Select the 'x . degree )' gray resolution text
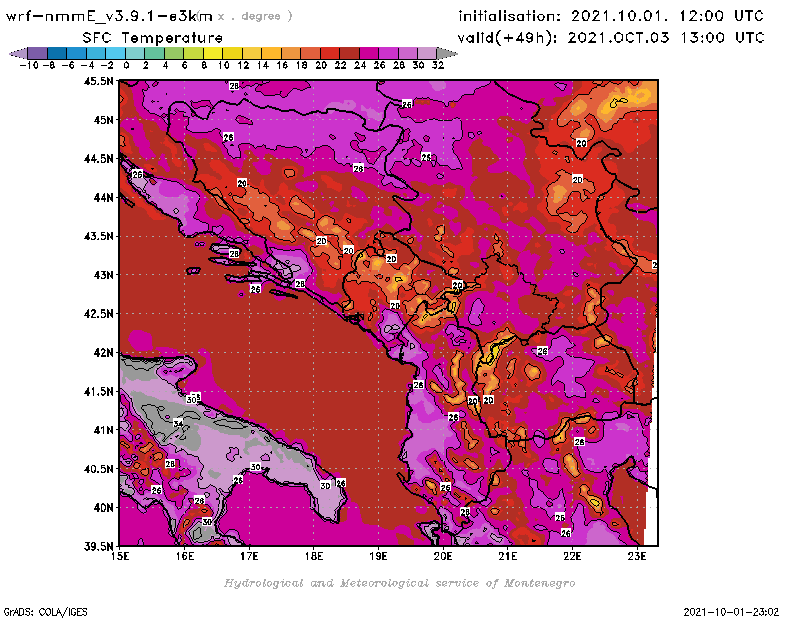Screen dimensions: 800x618 (x=255, y=16)
